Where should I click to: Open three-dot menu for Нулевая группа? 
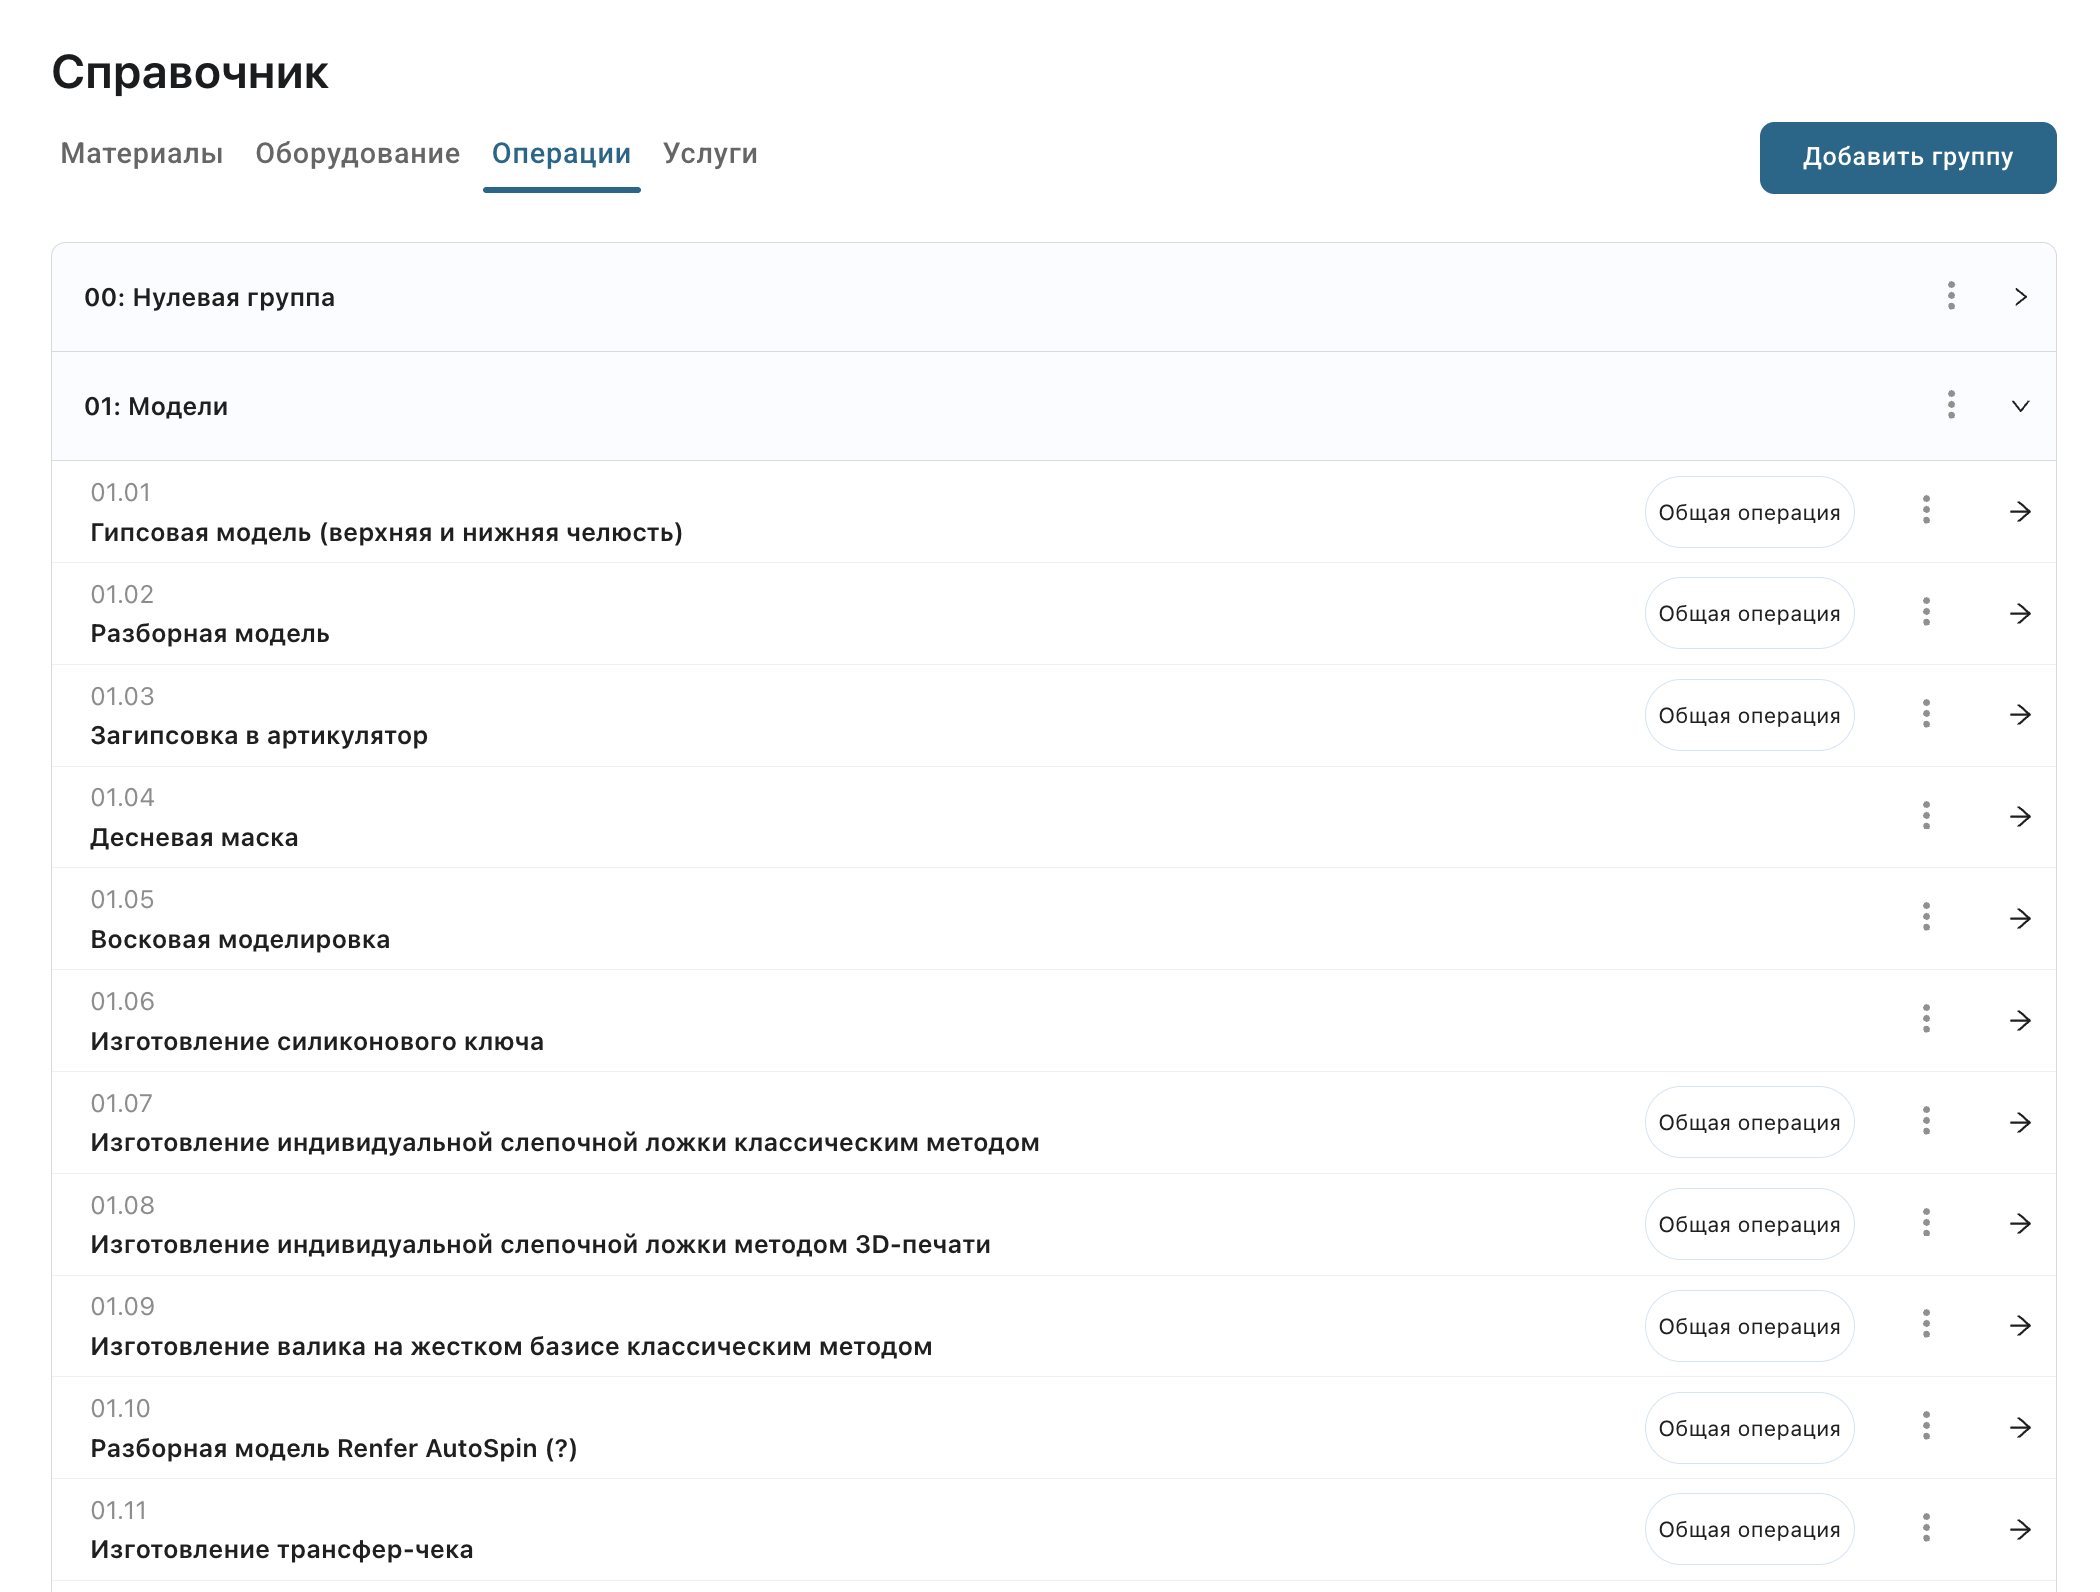click(1951, 296)
